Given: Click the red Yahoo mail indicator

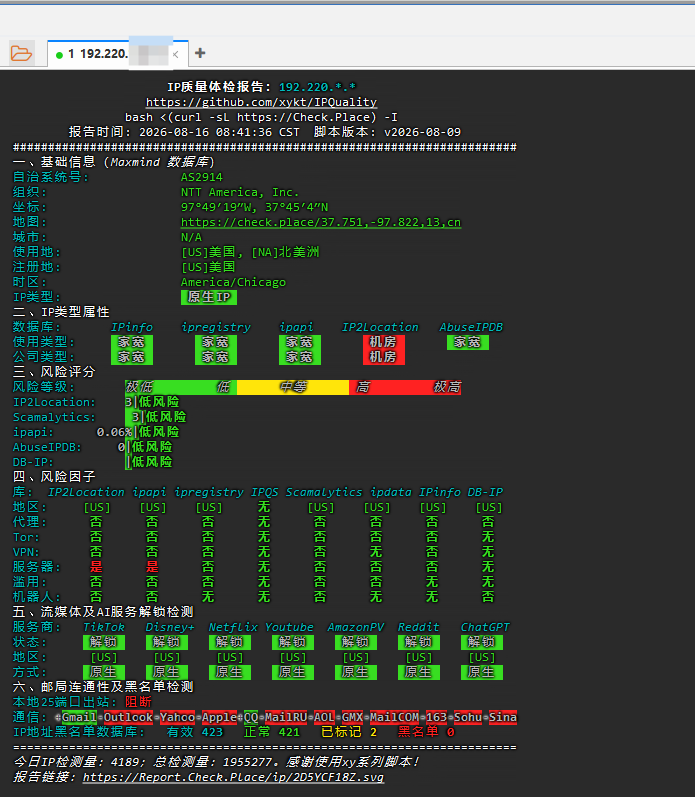Looking at the screenshot, I should tap(177, 718).
